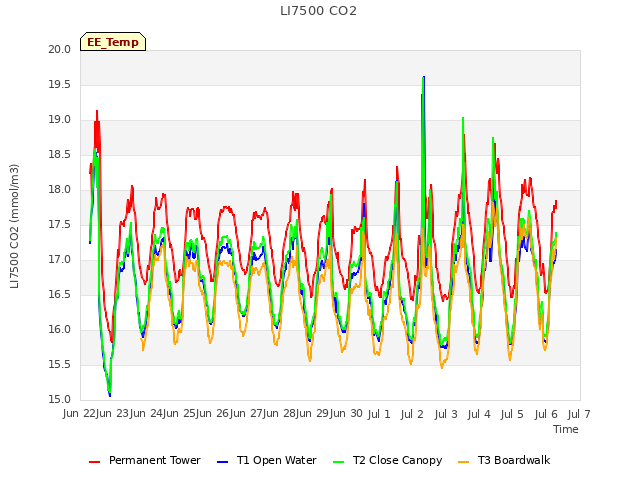Select the T1 Open Water legend text
The image size is (640, 480).
pyautogui.click(x=277, y=460)
